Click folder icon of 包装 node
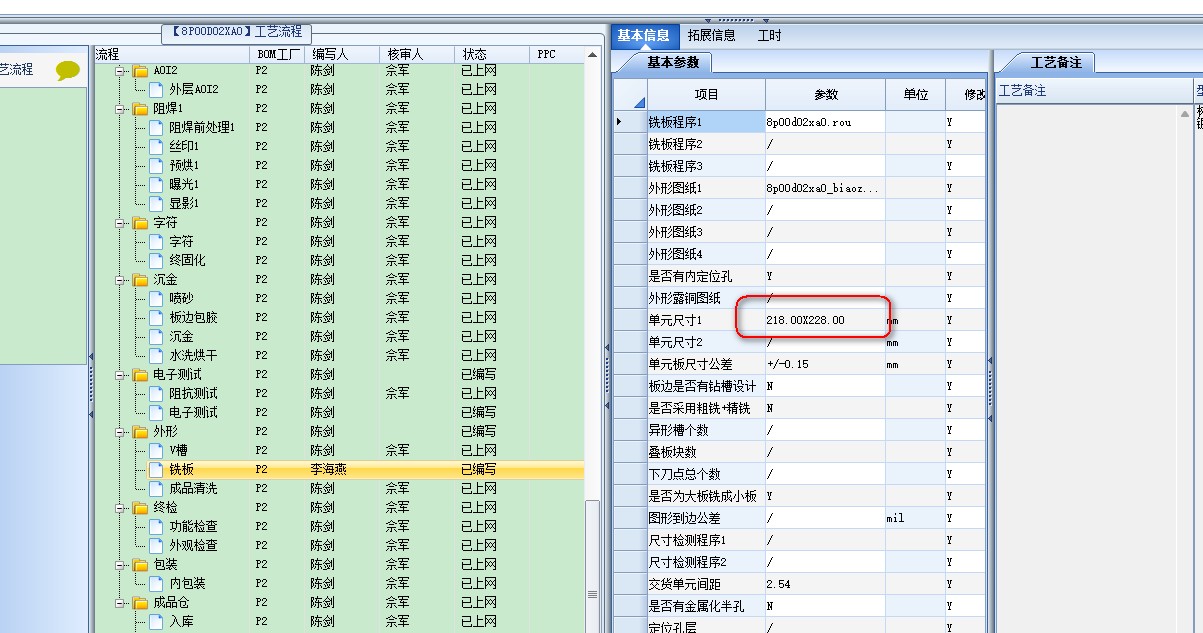The image size is (1203, 633). (x=140, y=565)
